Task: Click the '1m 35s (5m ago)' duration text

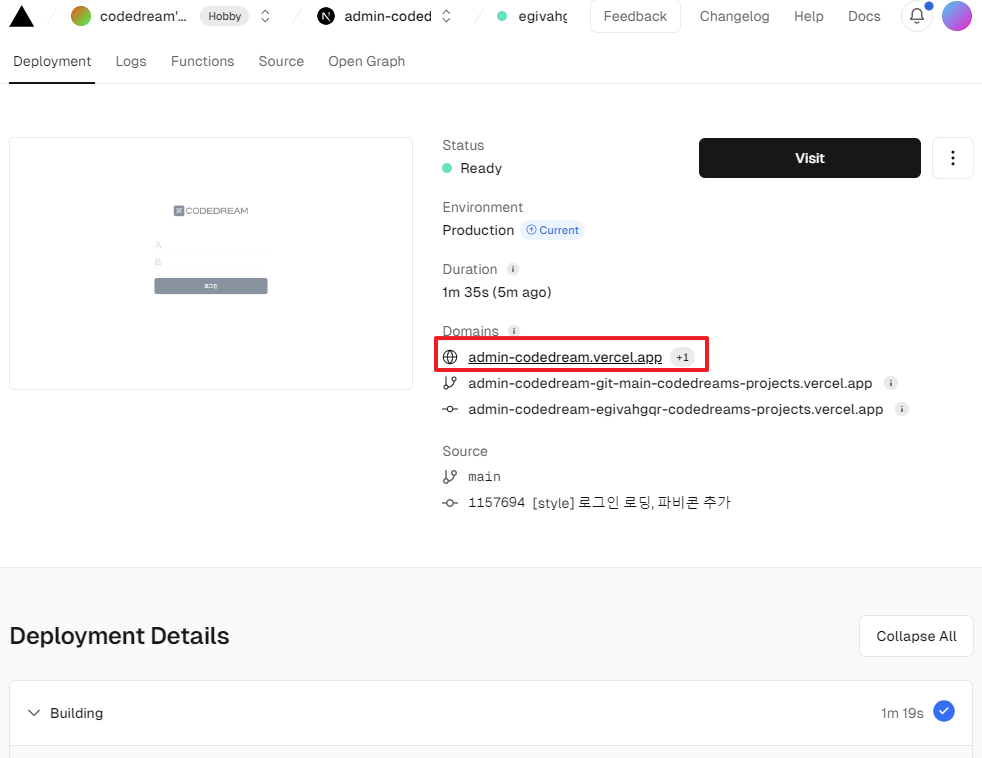Action: (497, 292)
